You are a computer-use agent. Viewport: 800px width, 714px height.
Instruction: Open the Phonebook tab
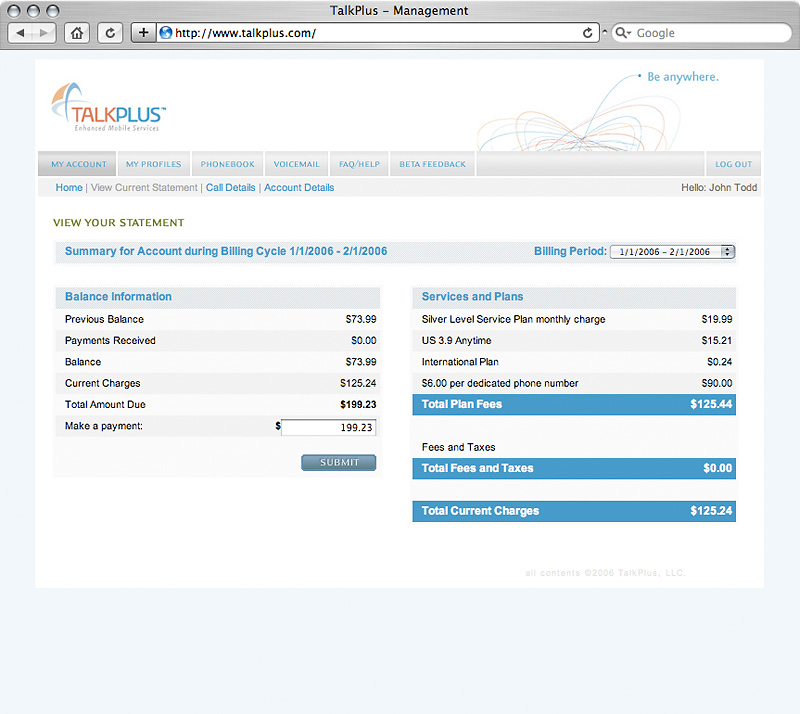228,164
